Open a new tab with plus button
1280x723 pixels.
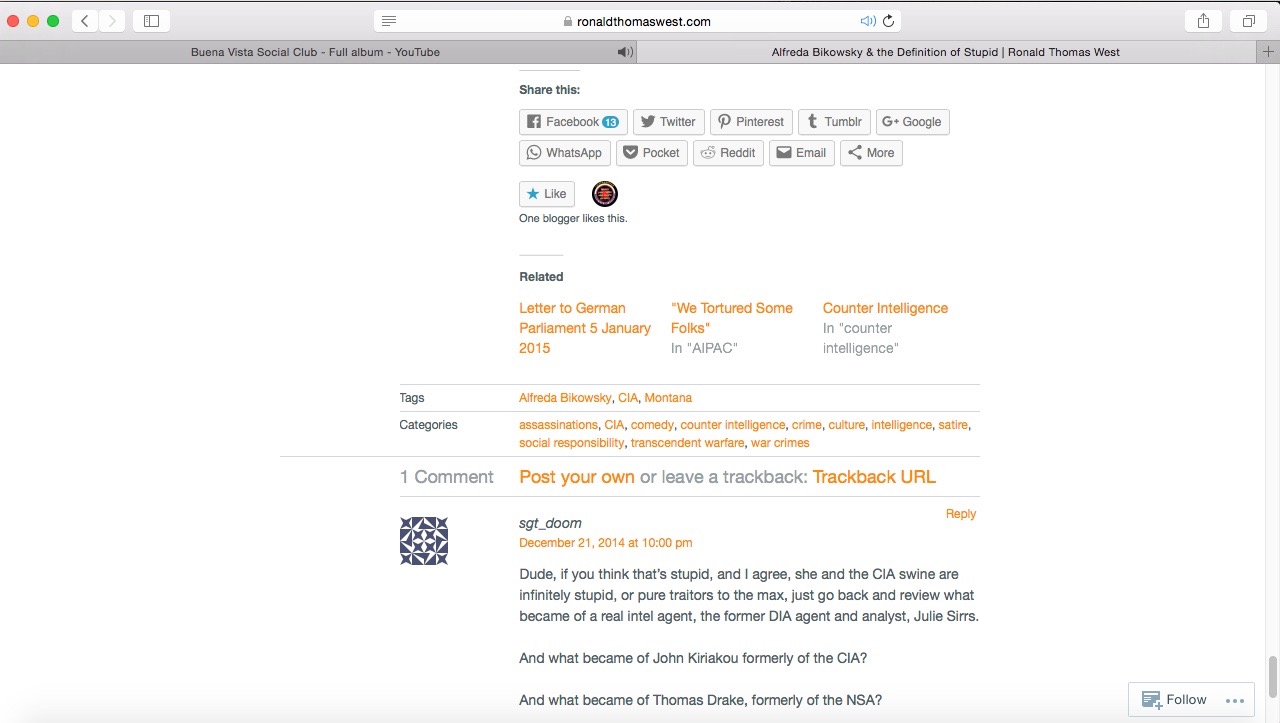pos(1269,52)
